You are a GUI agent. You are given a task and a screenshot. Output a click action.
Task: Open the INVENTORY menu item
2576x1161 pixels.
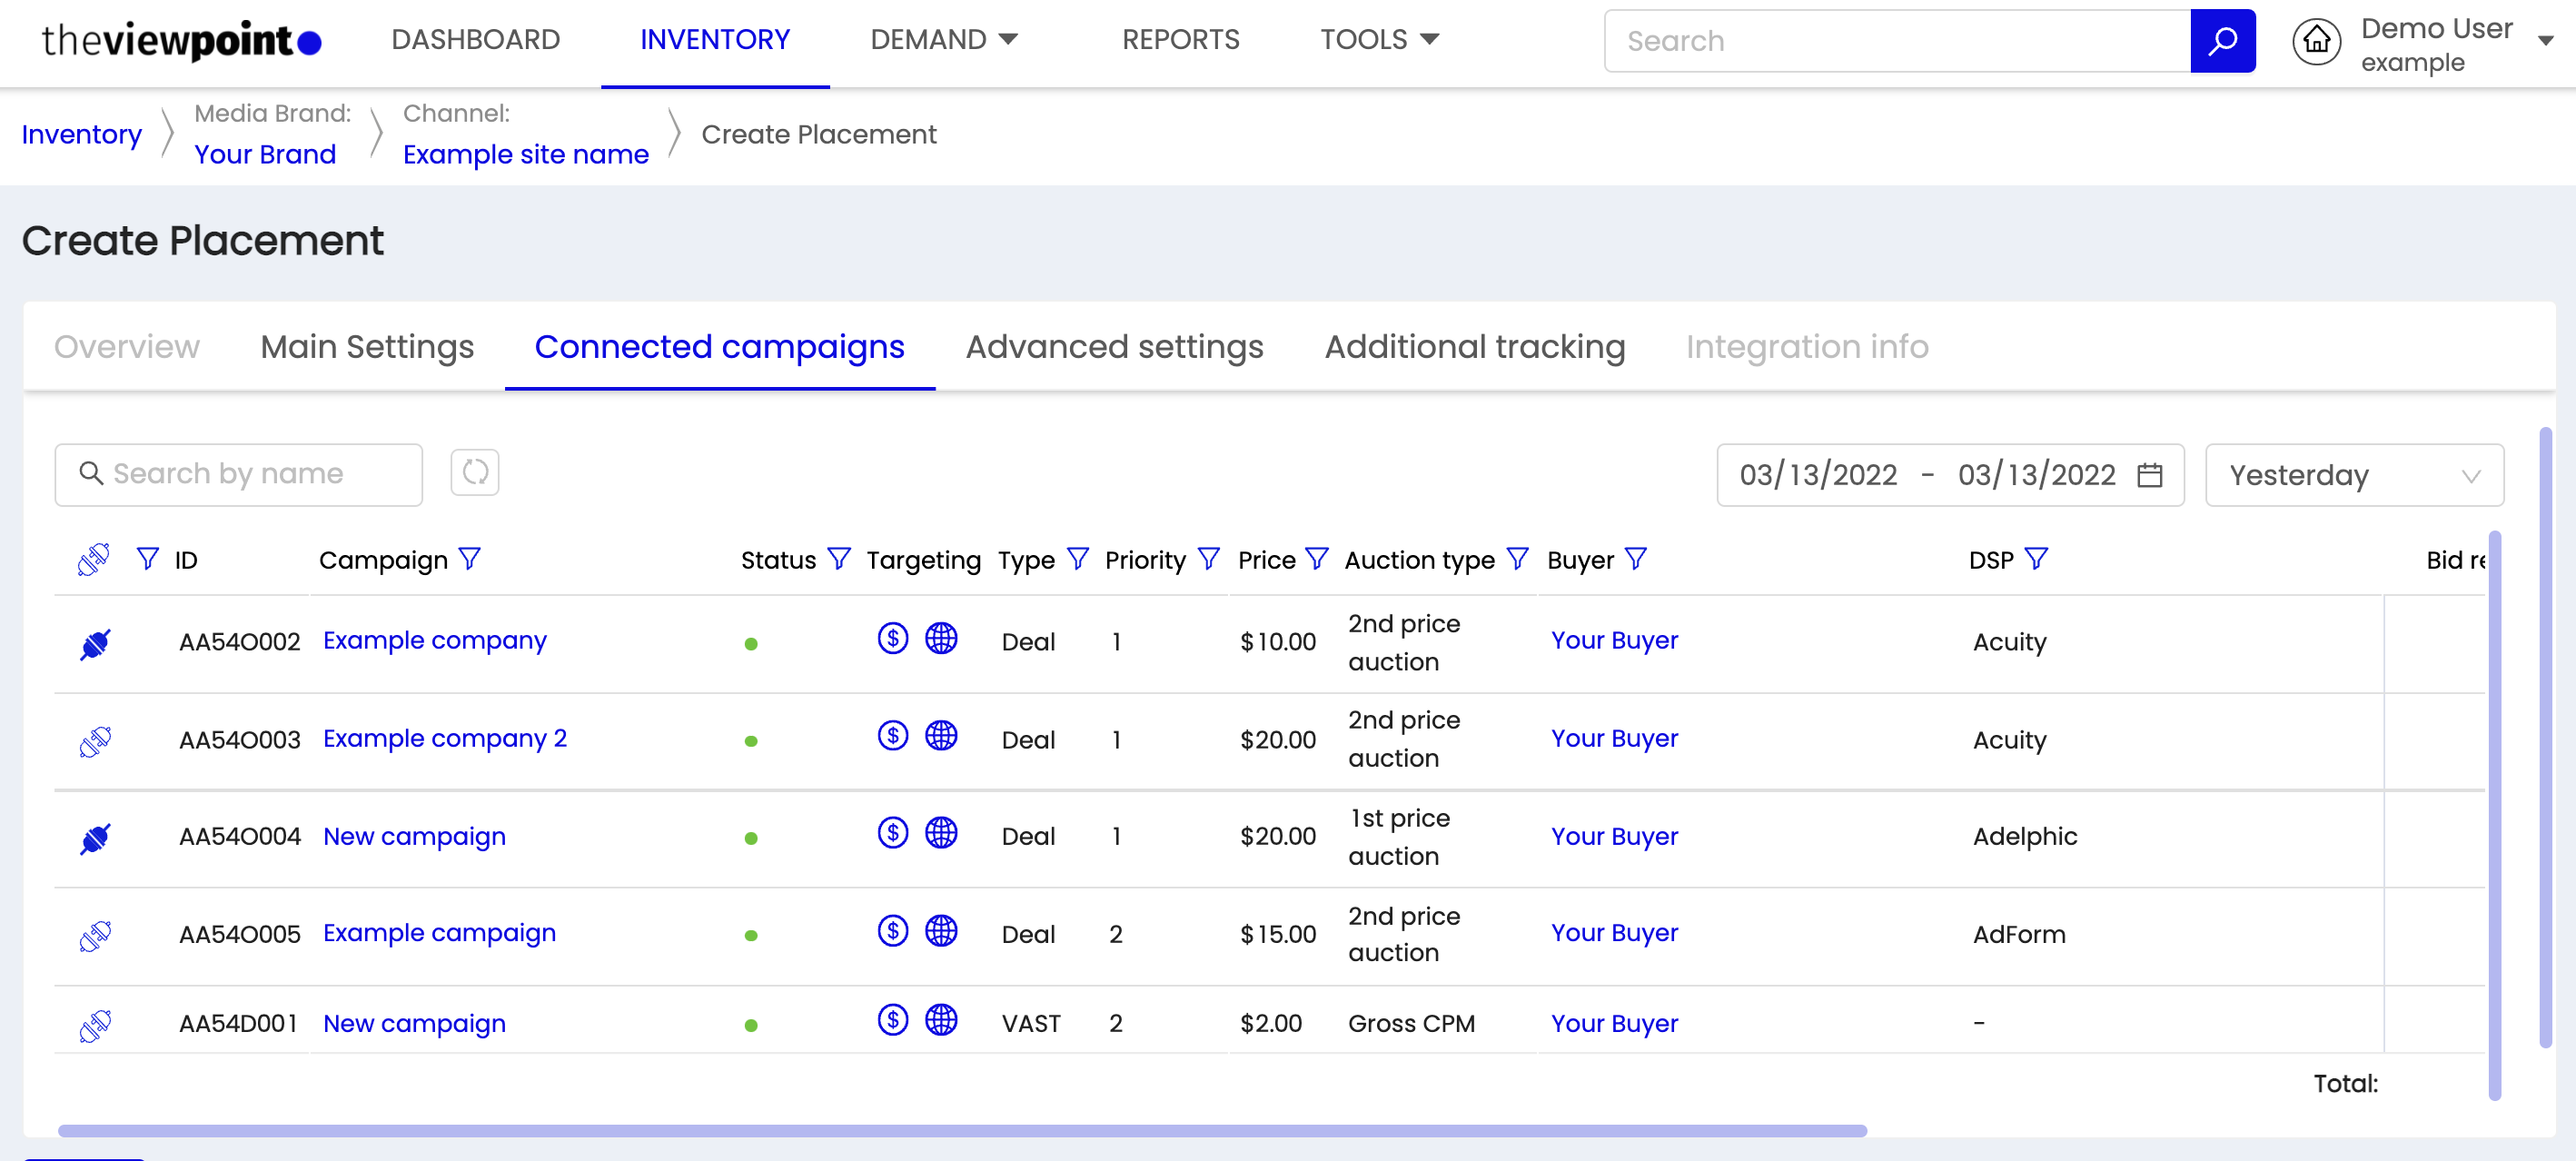click(x=715, y=40)
